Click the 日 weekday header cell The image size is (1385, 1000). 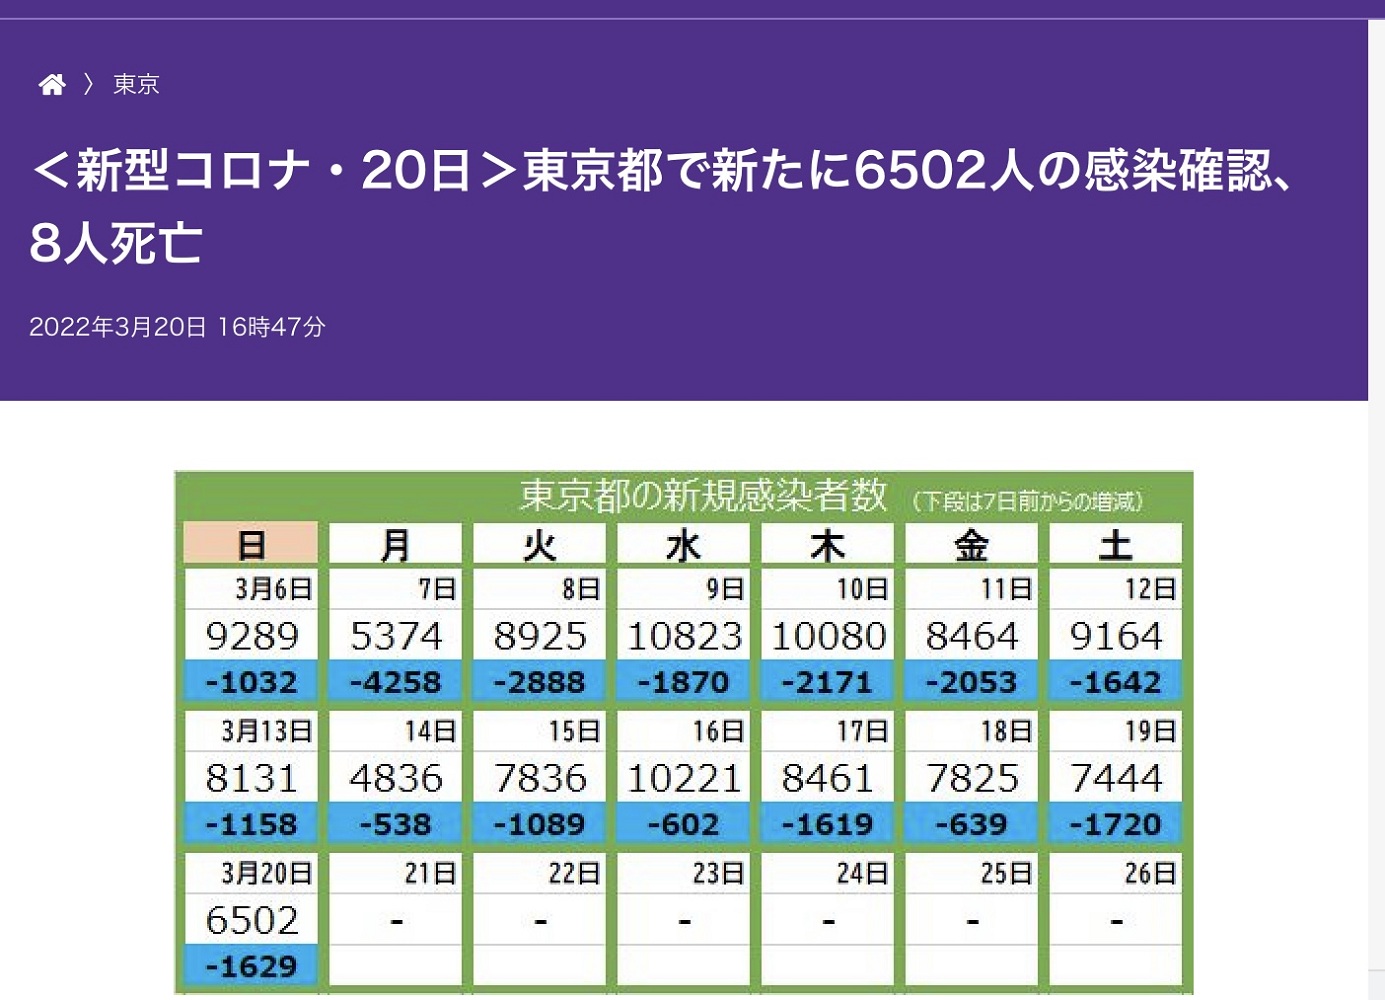tap(251, 544)
